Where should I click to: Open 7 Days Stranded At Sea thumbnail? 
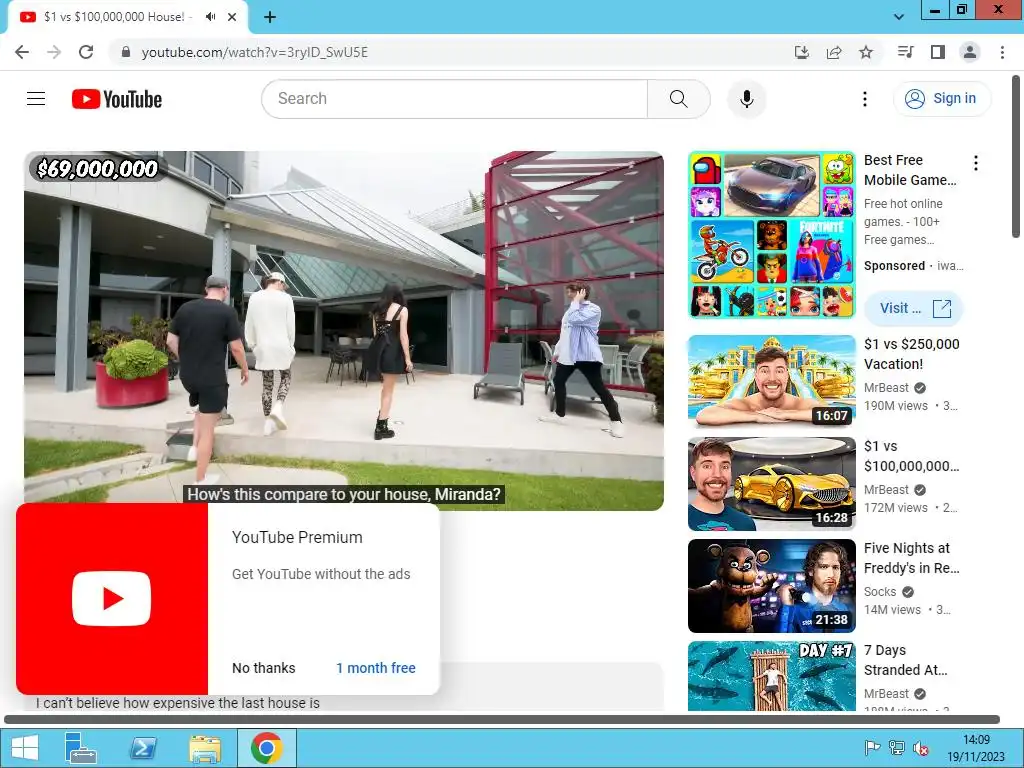click(x=771, y=676)
